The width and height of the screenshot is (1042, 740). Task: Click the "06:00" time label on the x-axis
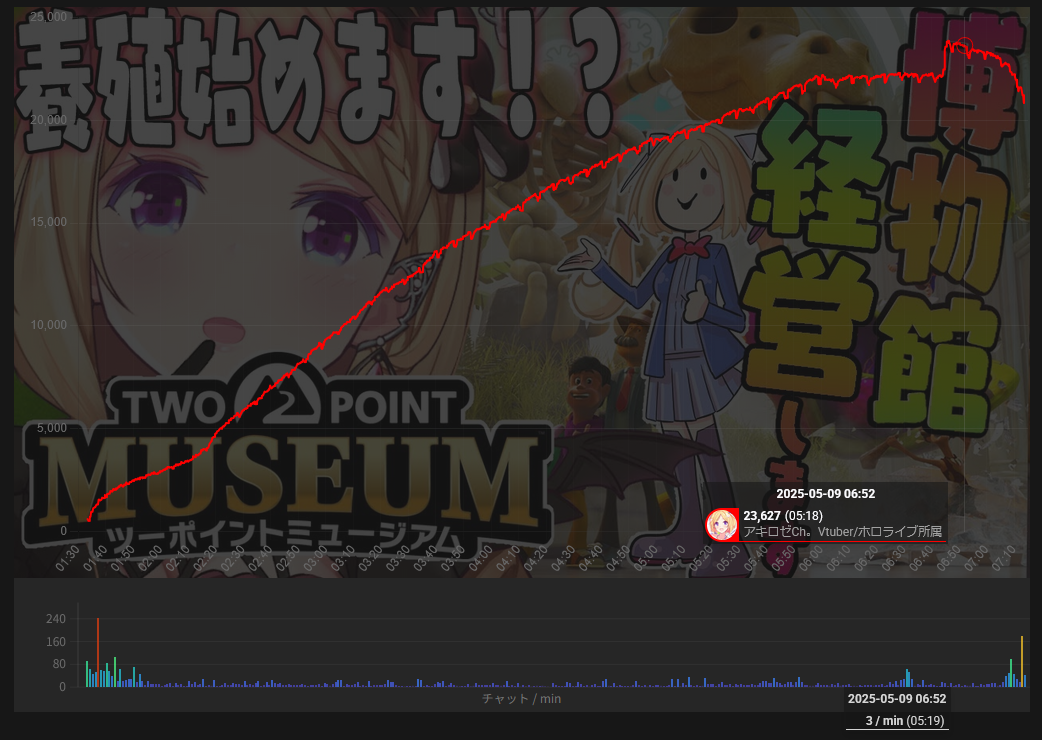[811, 558]
